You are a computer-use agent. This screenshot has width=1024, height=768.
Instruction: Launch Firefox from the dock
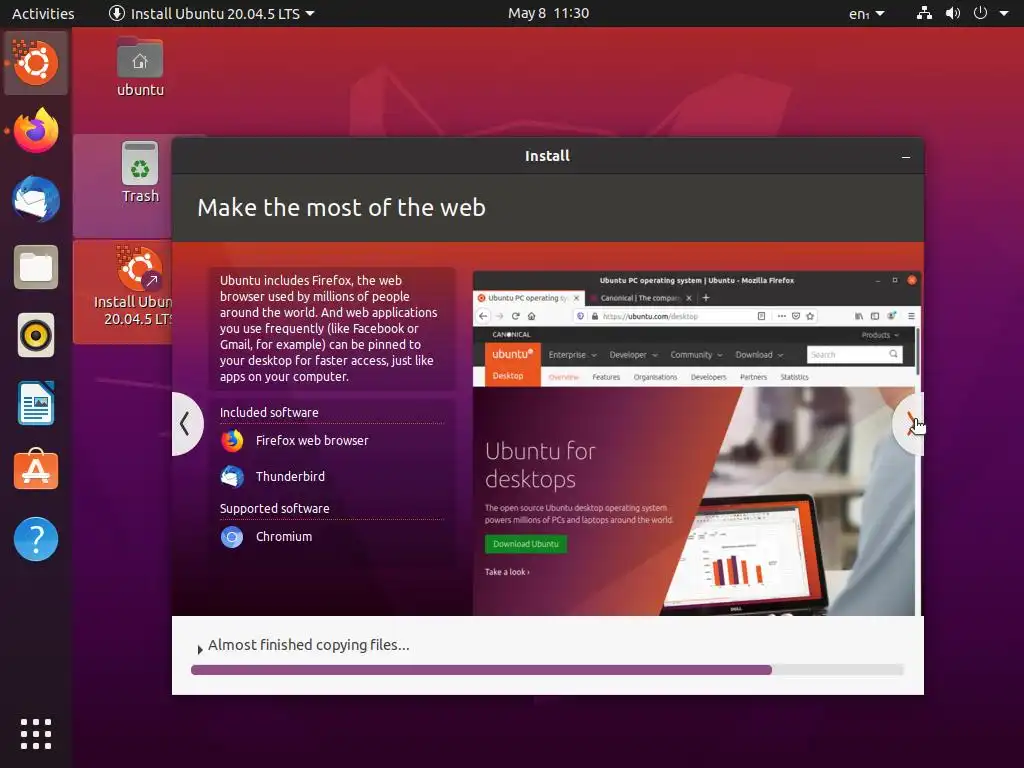[x=36, y=131]
